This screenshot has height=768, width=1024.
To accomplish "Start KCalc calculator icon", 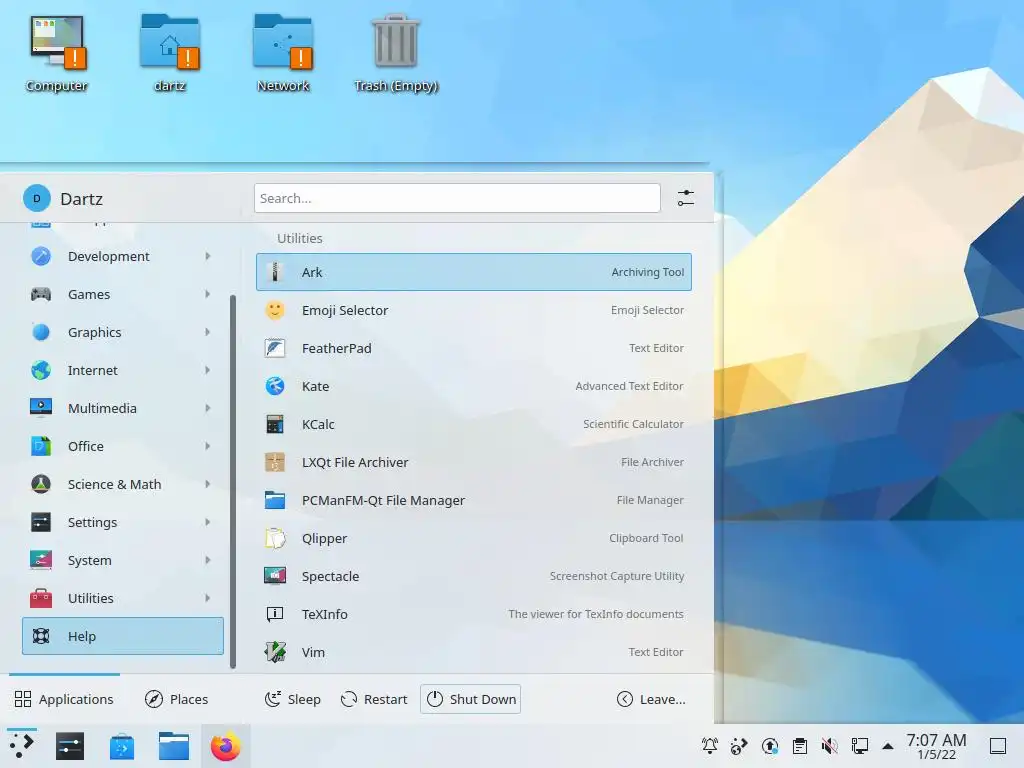I will (275, 424).
